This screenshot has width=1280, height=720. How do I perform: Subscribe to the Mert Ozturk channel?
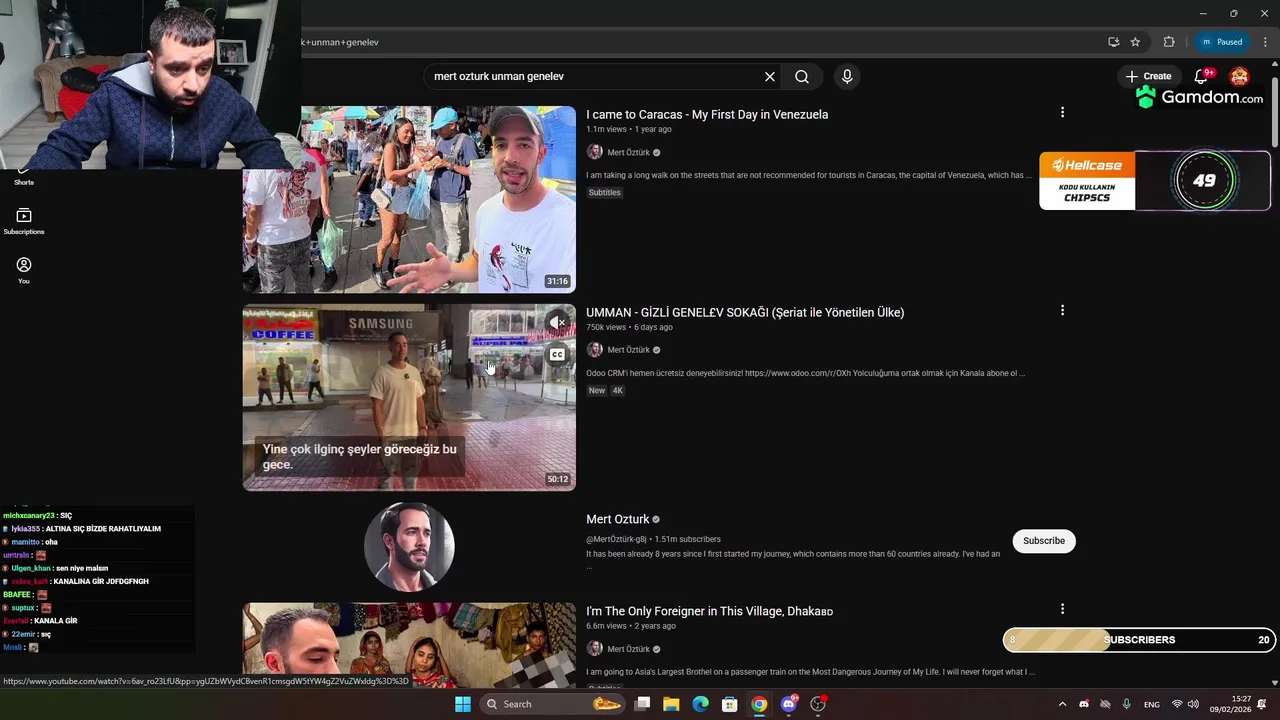click(1044, 541)
